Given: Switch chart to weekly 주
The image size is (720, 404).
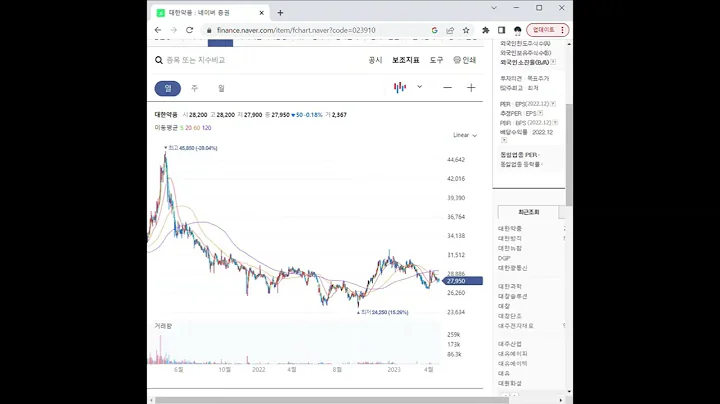Looking at the screenshot, I should (x=195, y=88).
